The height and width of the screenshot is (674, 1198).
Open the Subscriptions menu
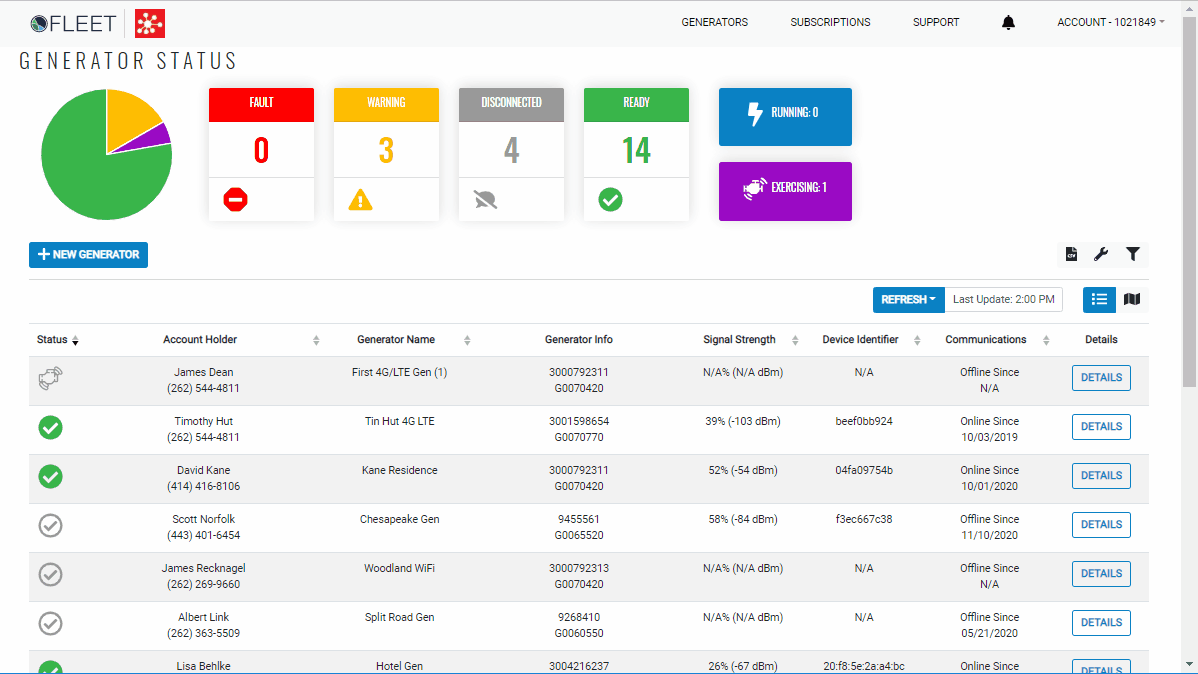[x=831, y=22]
